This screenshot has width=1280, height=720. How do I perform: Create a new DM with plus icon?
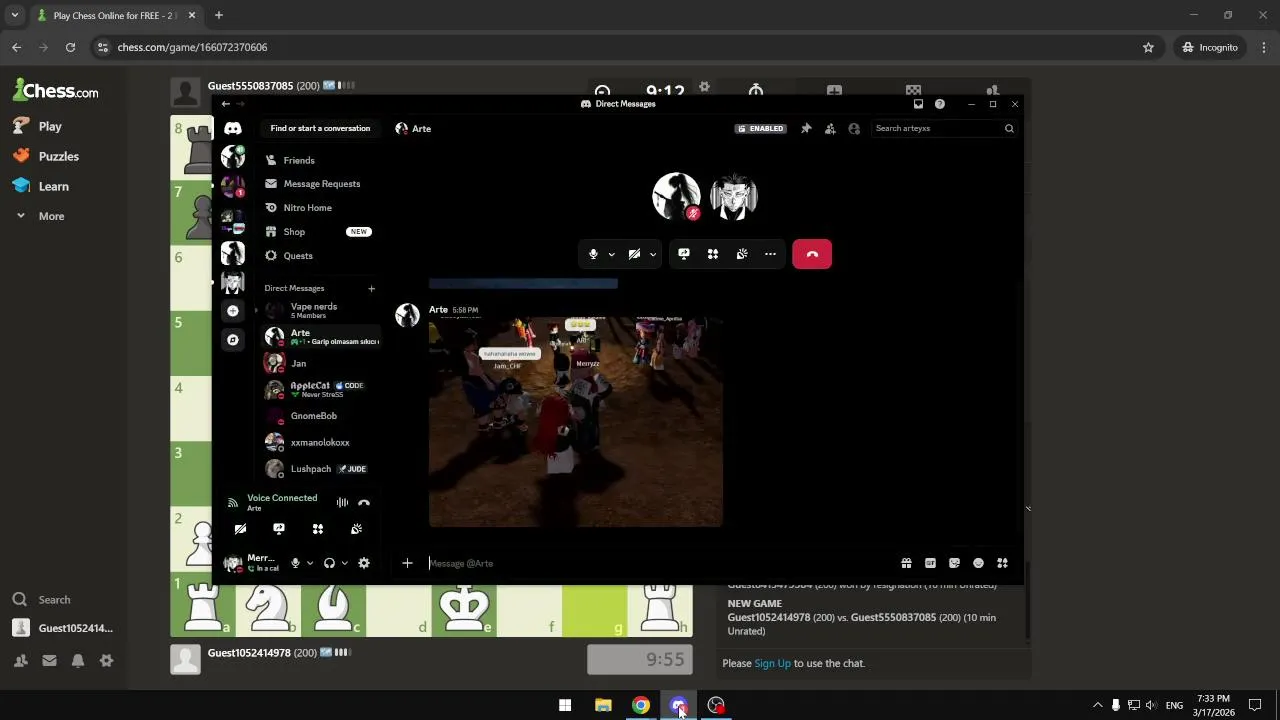371,289
